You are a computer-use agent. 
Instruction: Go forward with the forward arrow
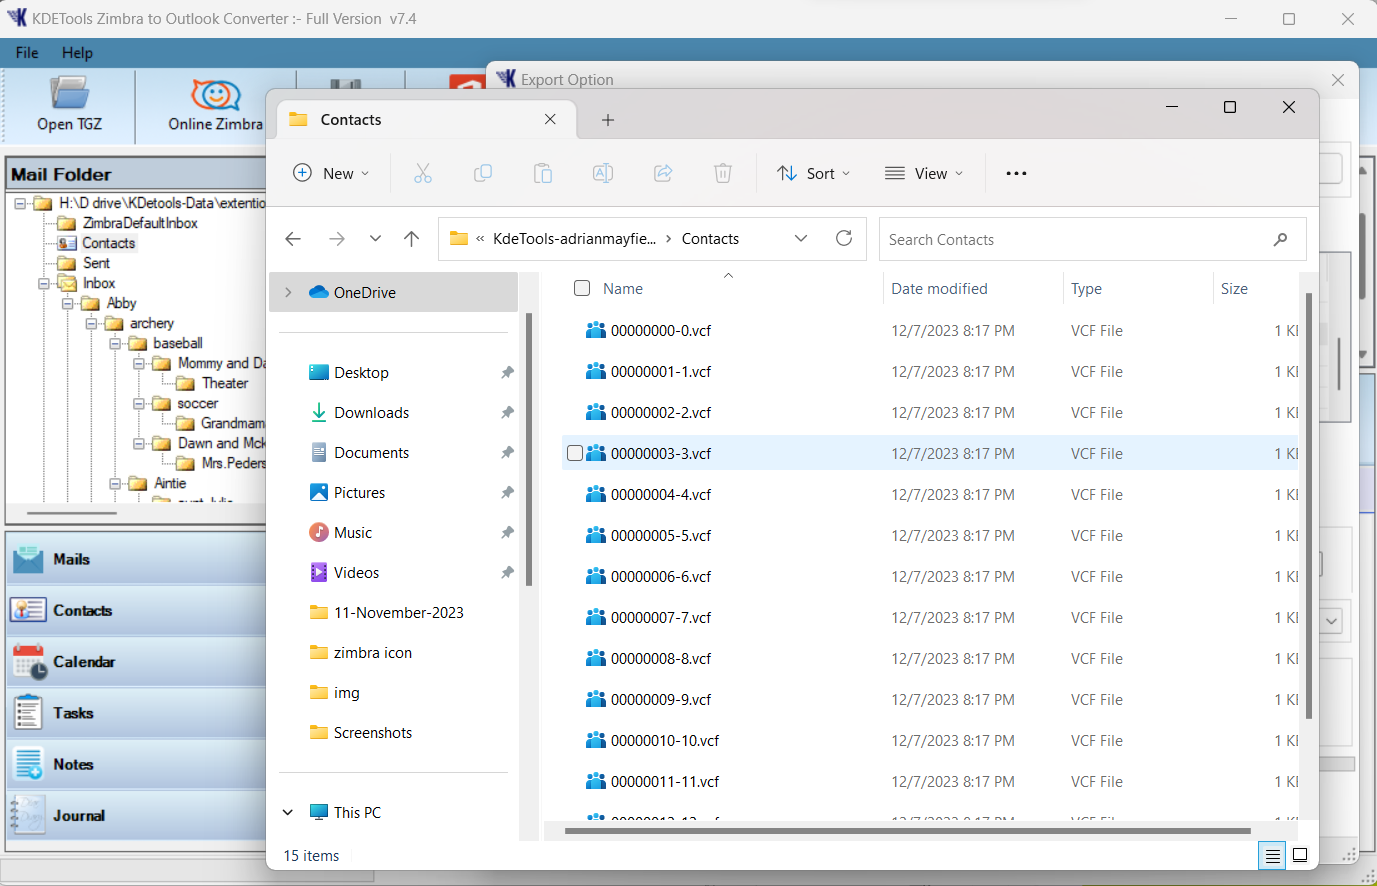337,238
